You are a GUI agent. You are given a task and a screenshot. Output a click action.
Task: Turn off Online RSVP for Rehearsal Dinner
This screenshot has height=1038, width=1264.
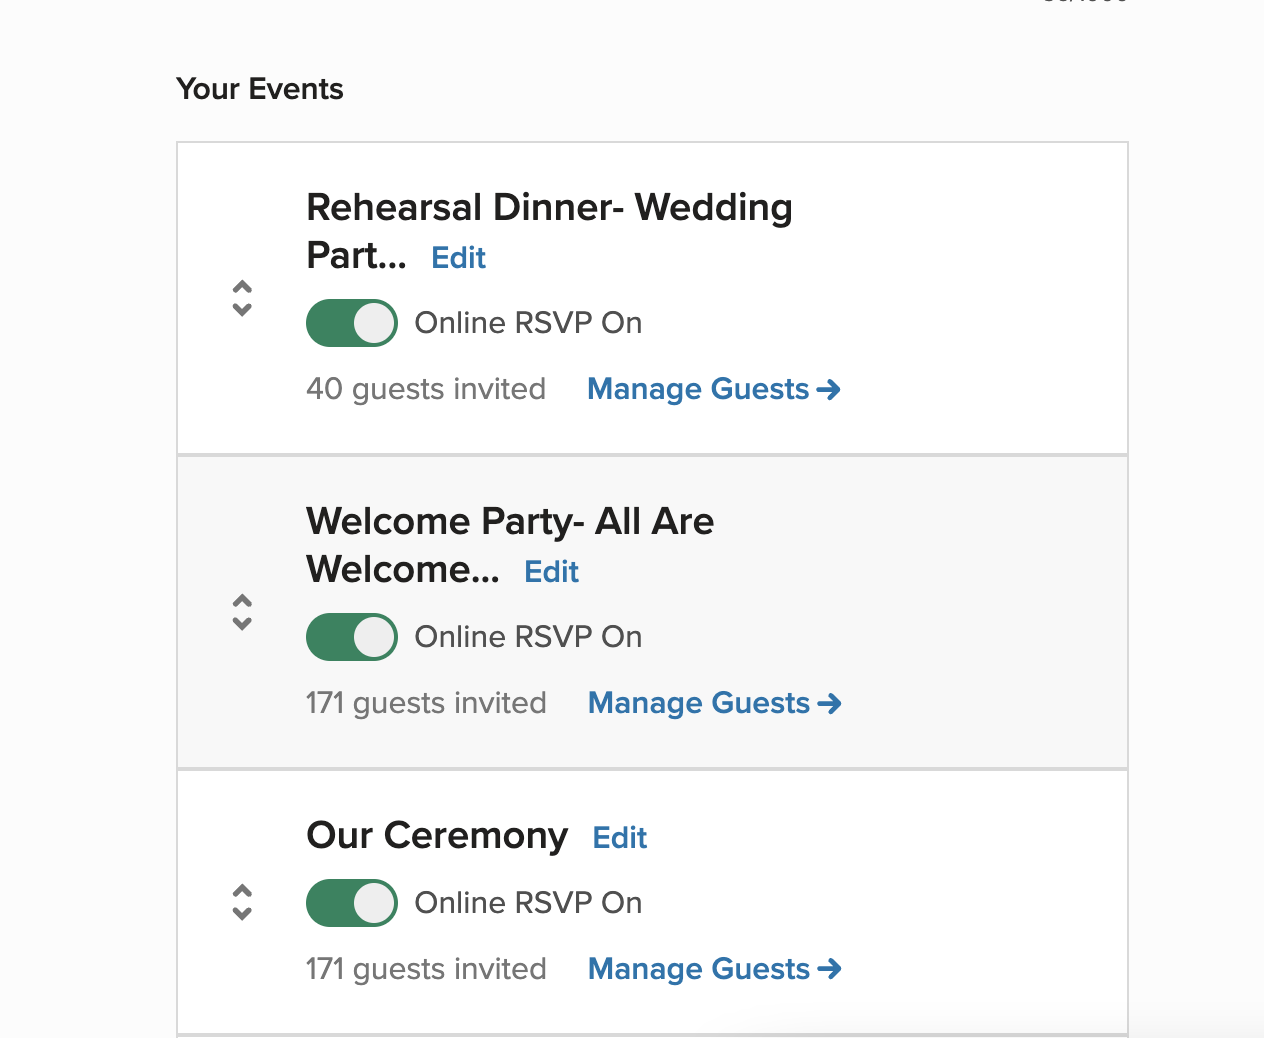click(x=352, y=323)
